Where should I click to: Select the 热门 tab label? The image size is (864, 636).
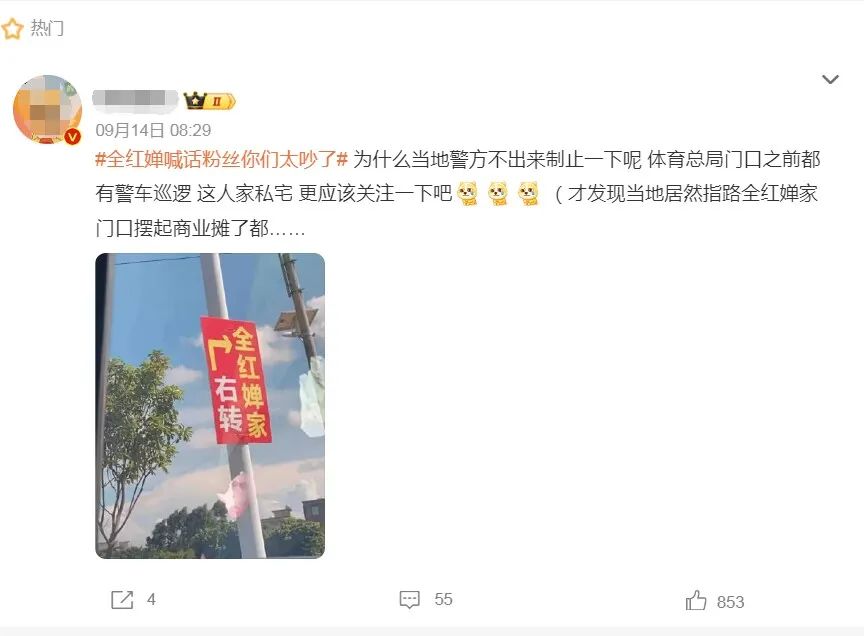pyautogui.click(x=47, y=28)
